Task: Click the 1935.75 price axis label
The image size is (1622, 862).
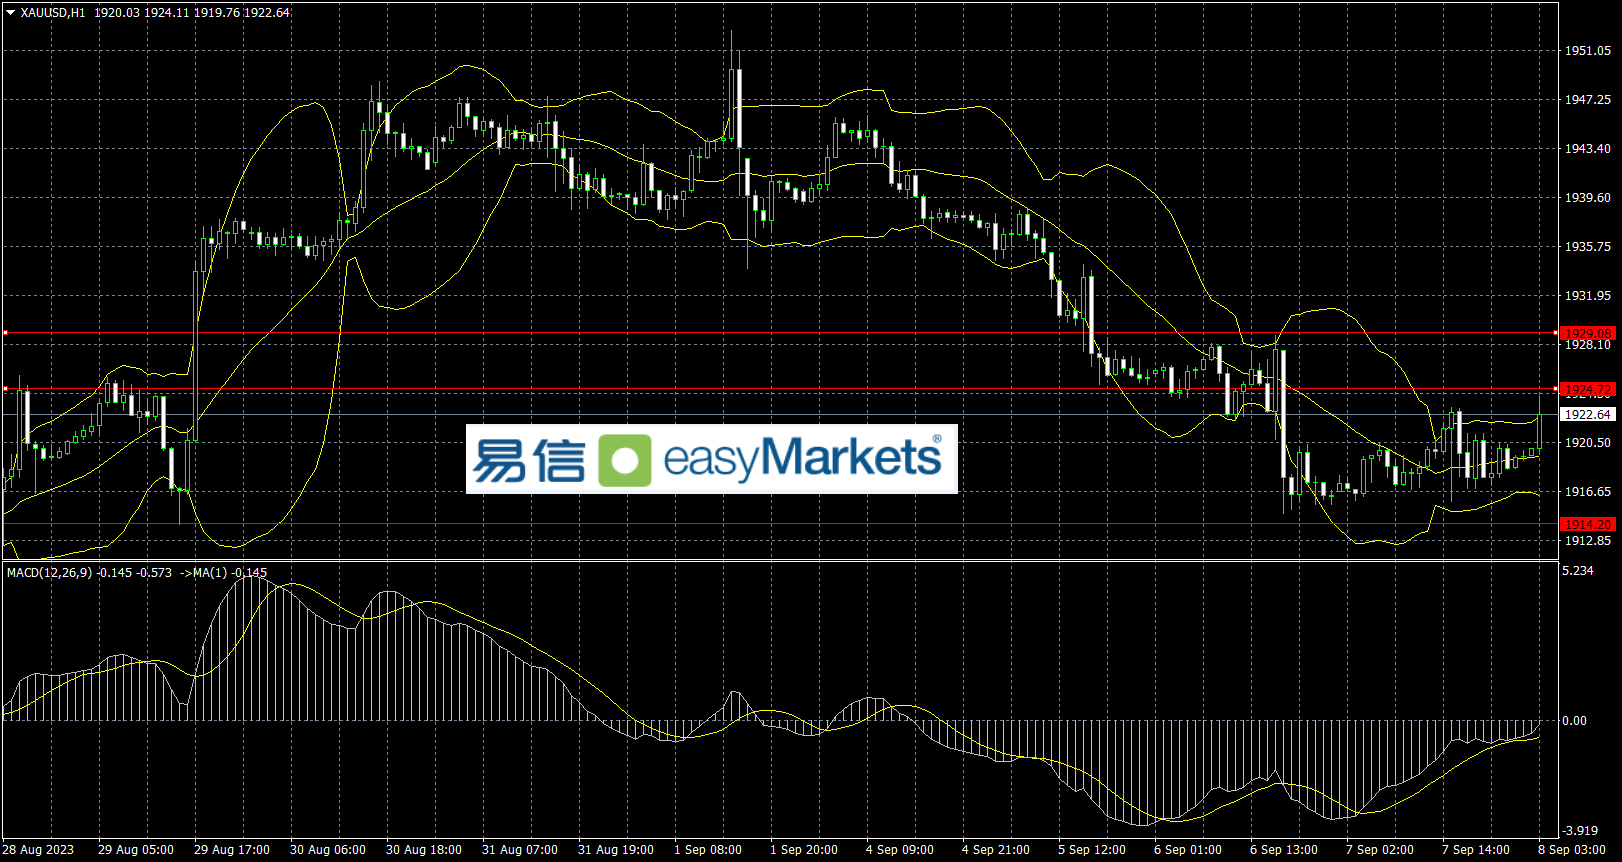Action: tap(1588, 247)
